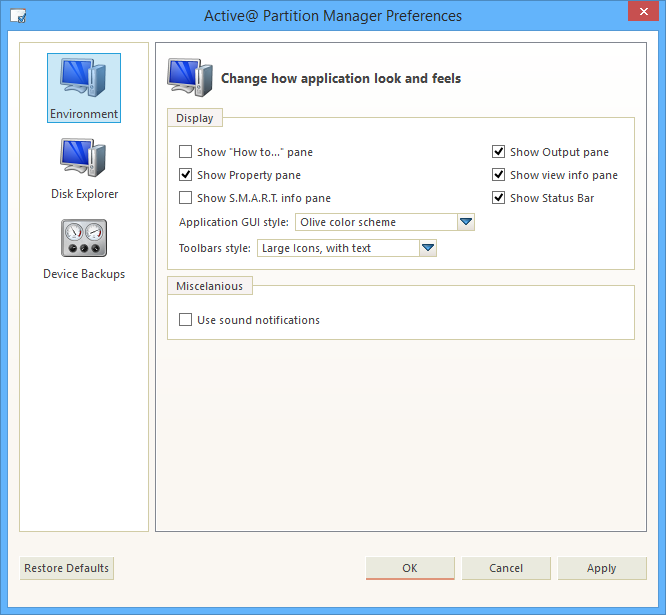Apply the preference changes
The image size is (666, 615).
tap(602, 568)
